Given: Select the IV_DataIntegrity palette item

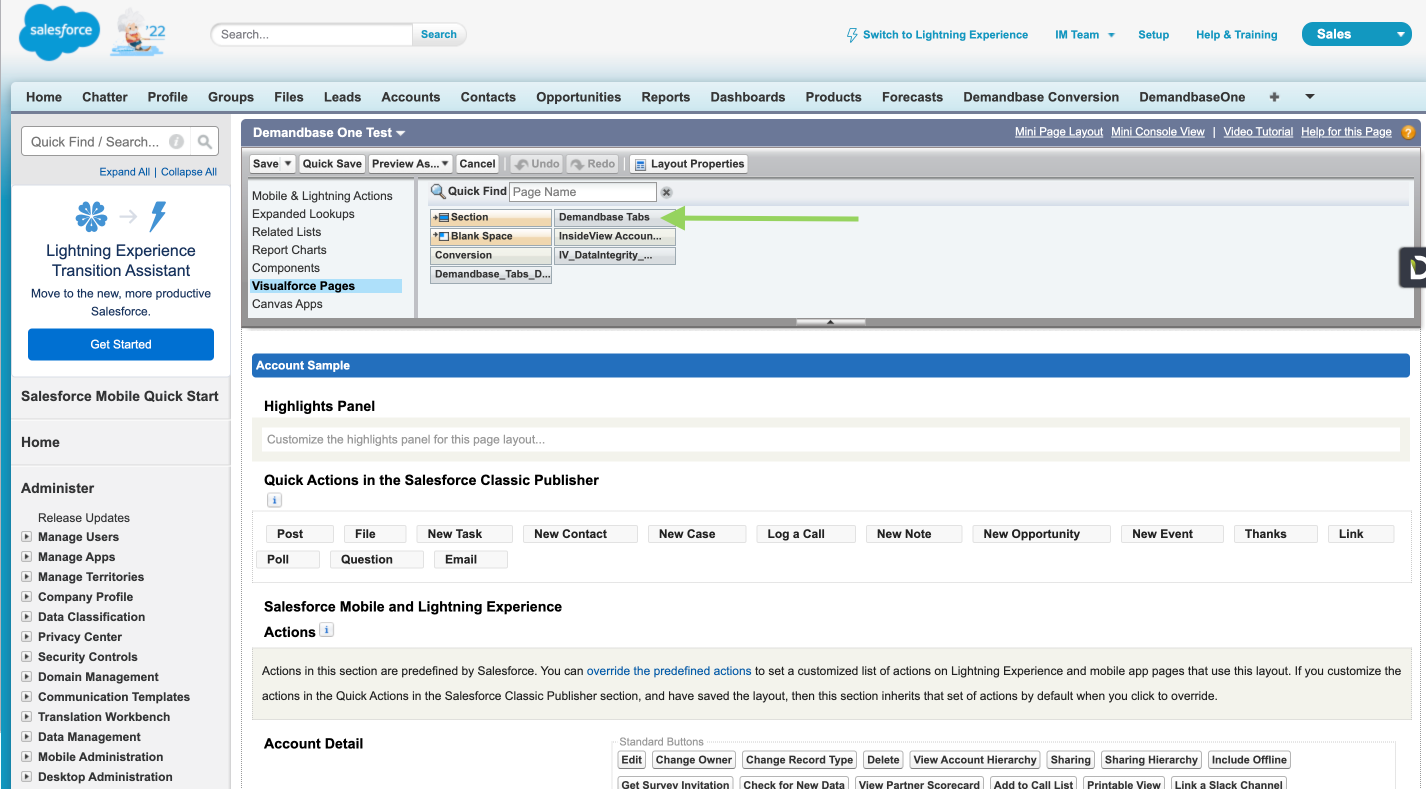Looking at the screenshot, I should pyautogui.click(x=615, y=255).
